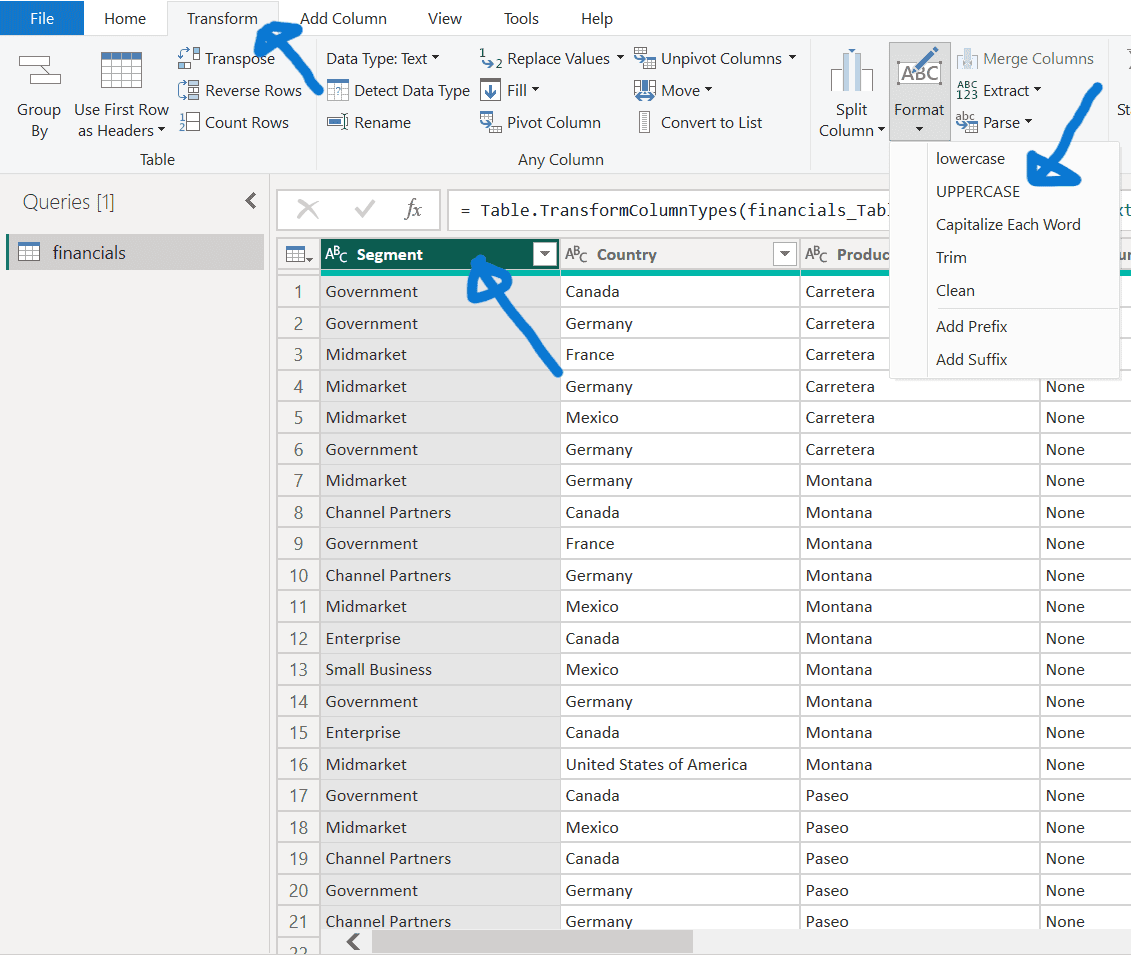Open the Tools menu

(521, 18)
